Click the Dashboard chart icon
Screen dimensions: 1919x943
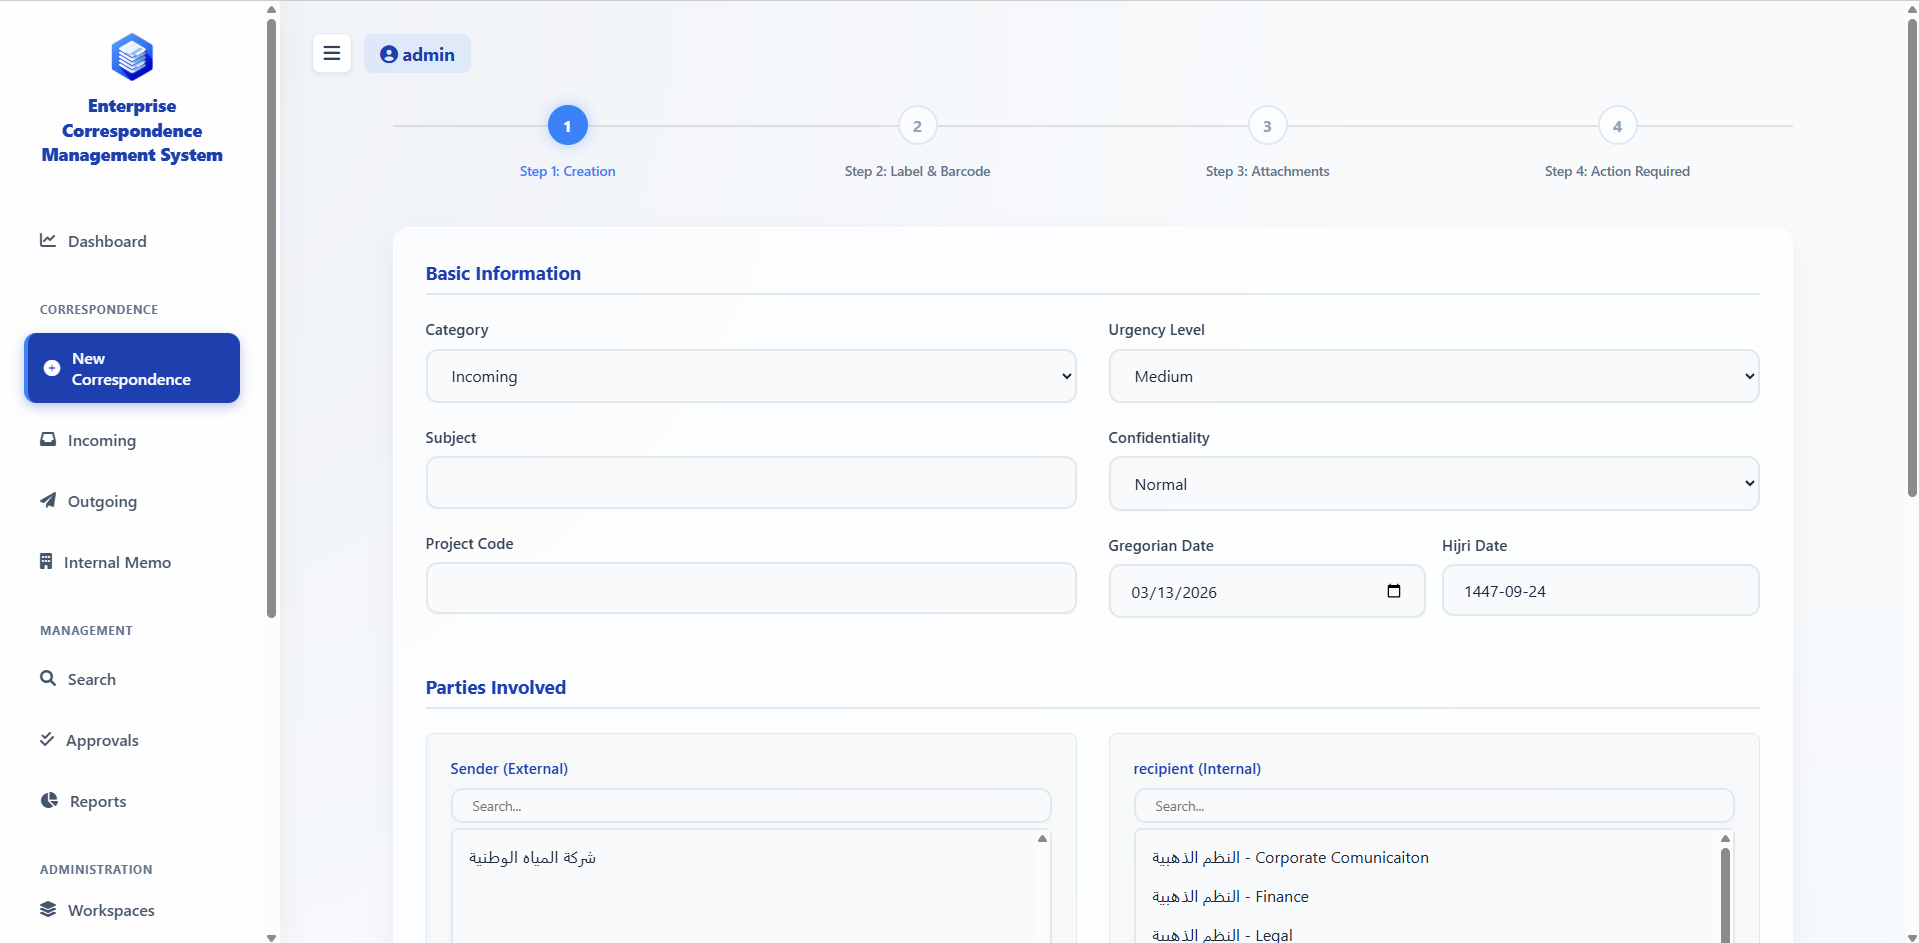tap(48, 240)
